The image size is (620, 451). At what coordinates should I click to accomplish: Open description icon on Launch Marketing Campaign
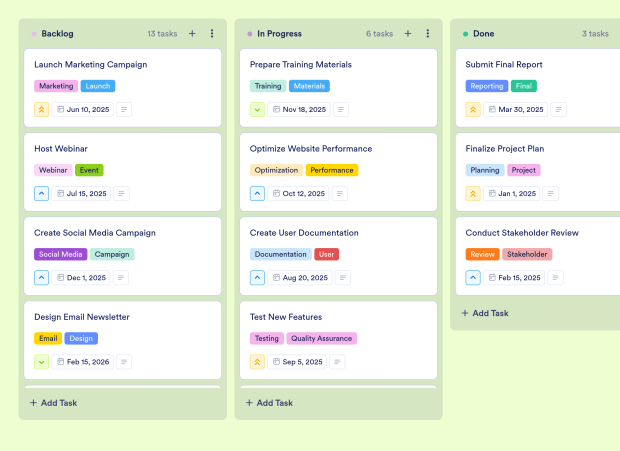[x=124, y=109]
